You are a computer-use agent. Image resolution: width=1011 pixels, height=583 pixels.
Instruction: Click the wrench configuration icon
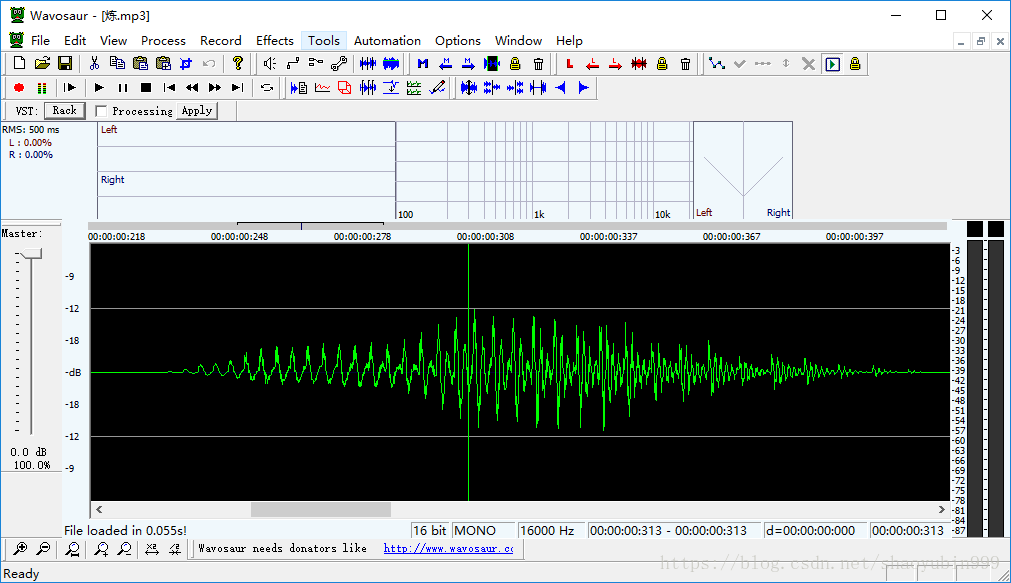point(339,63)
